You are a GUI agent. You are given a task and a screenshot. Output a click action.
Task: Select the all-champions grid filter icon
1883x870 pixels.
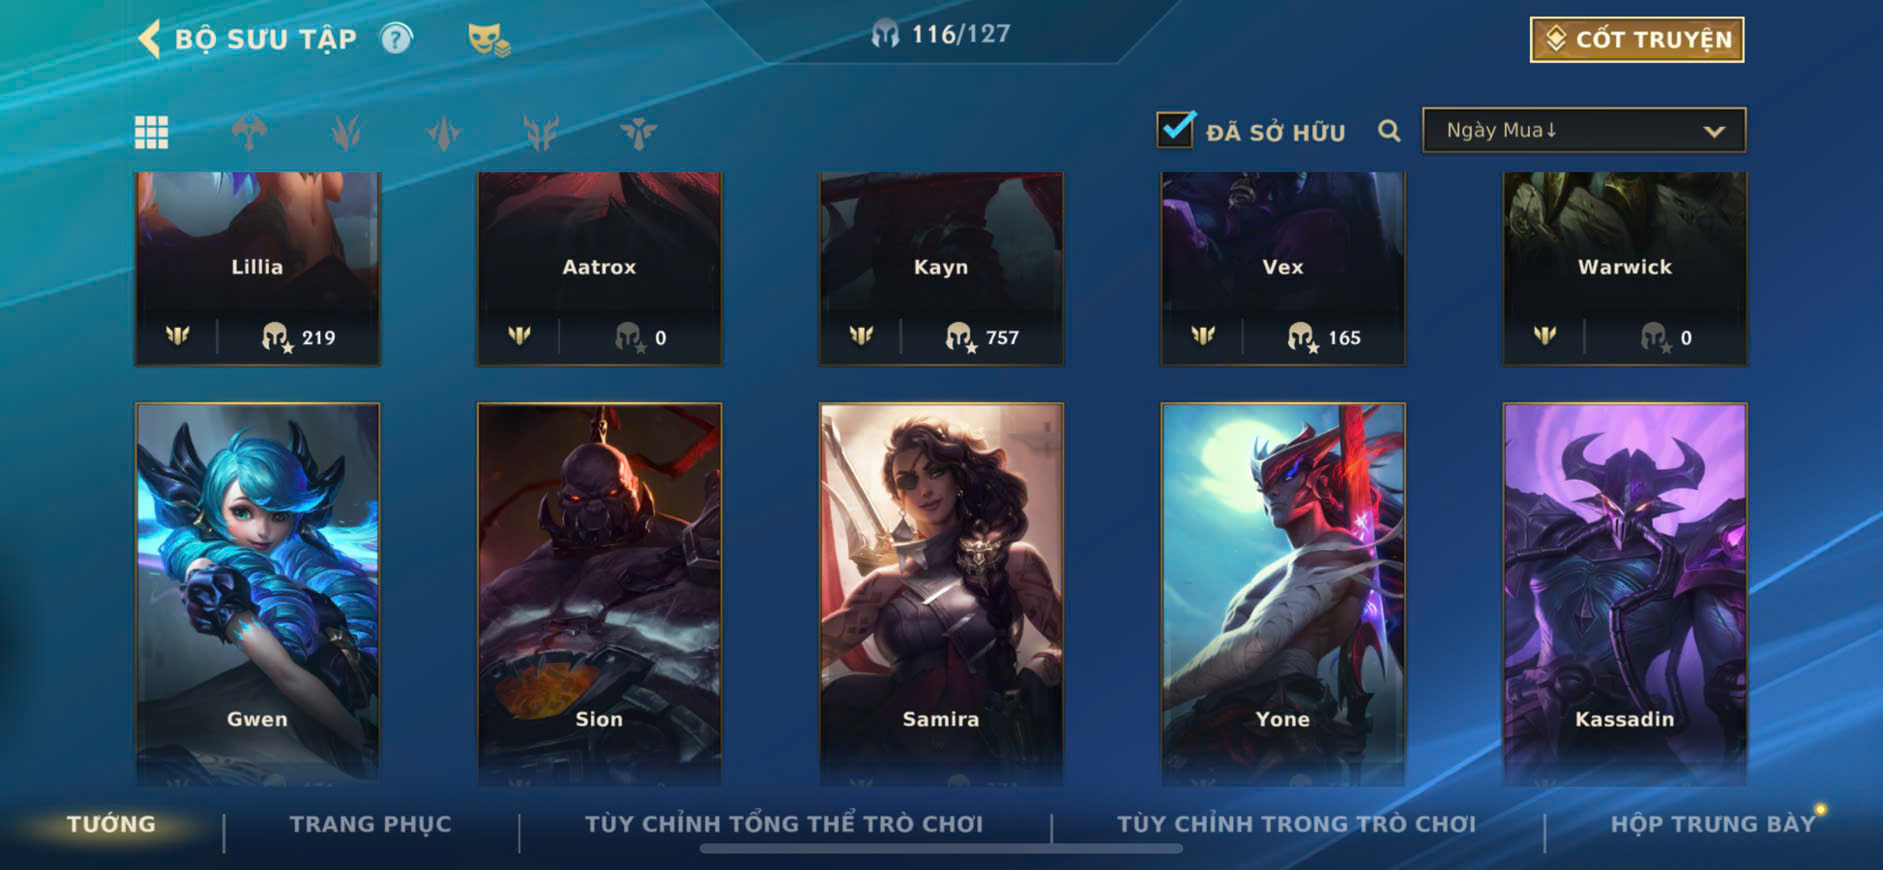[x=152, y=132]
